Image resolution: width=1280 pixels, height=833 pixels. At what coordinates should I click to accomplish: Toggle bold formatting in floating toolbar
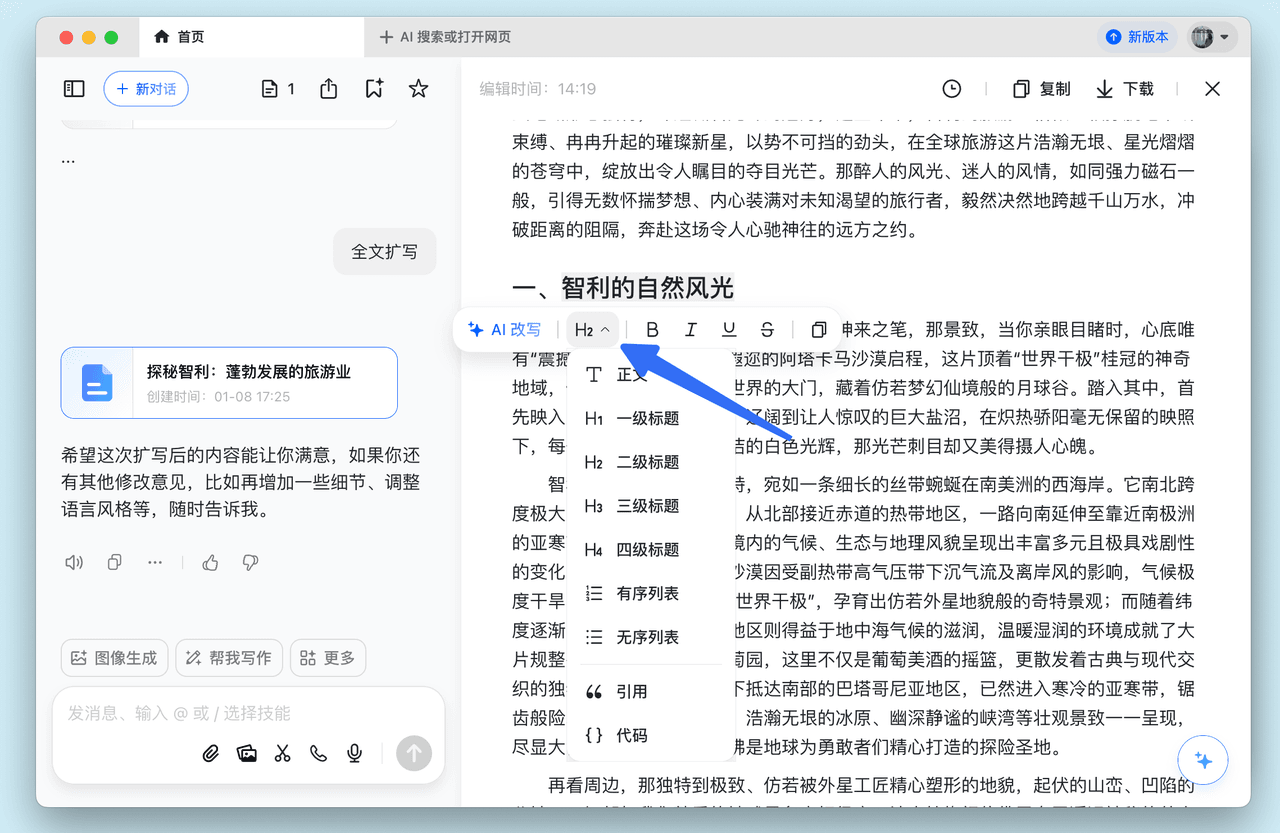pos(652,330)
